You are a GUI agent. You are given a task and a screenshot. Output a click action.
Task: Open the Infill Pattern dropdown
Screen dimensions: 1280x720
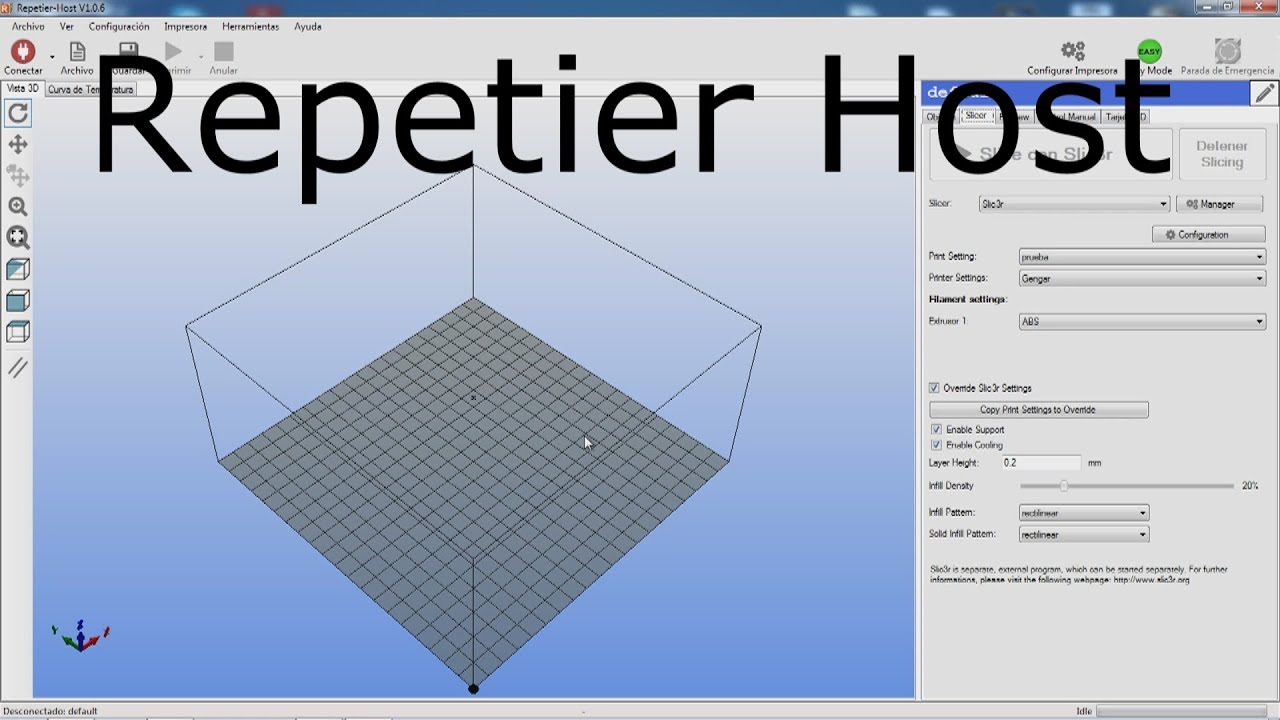coord(1084,513)
